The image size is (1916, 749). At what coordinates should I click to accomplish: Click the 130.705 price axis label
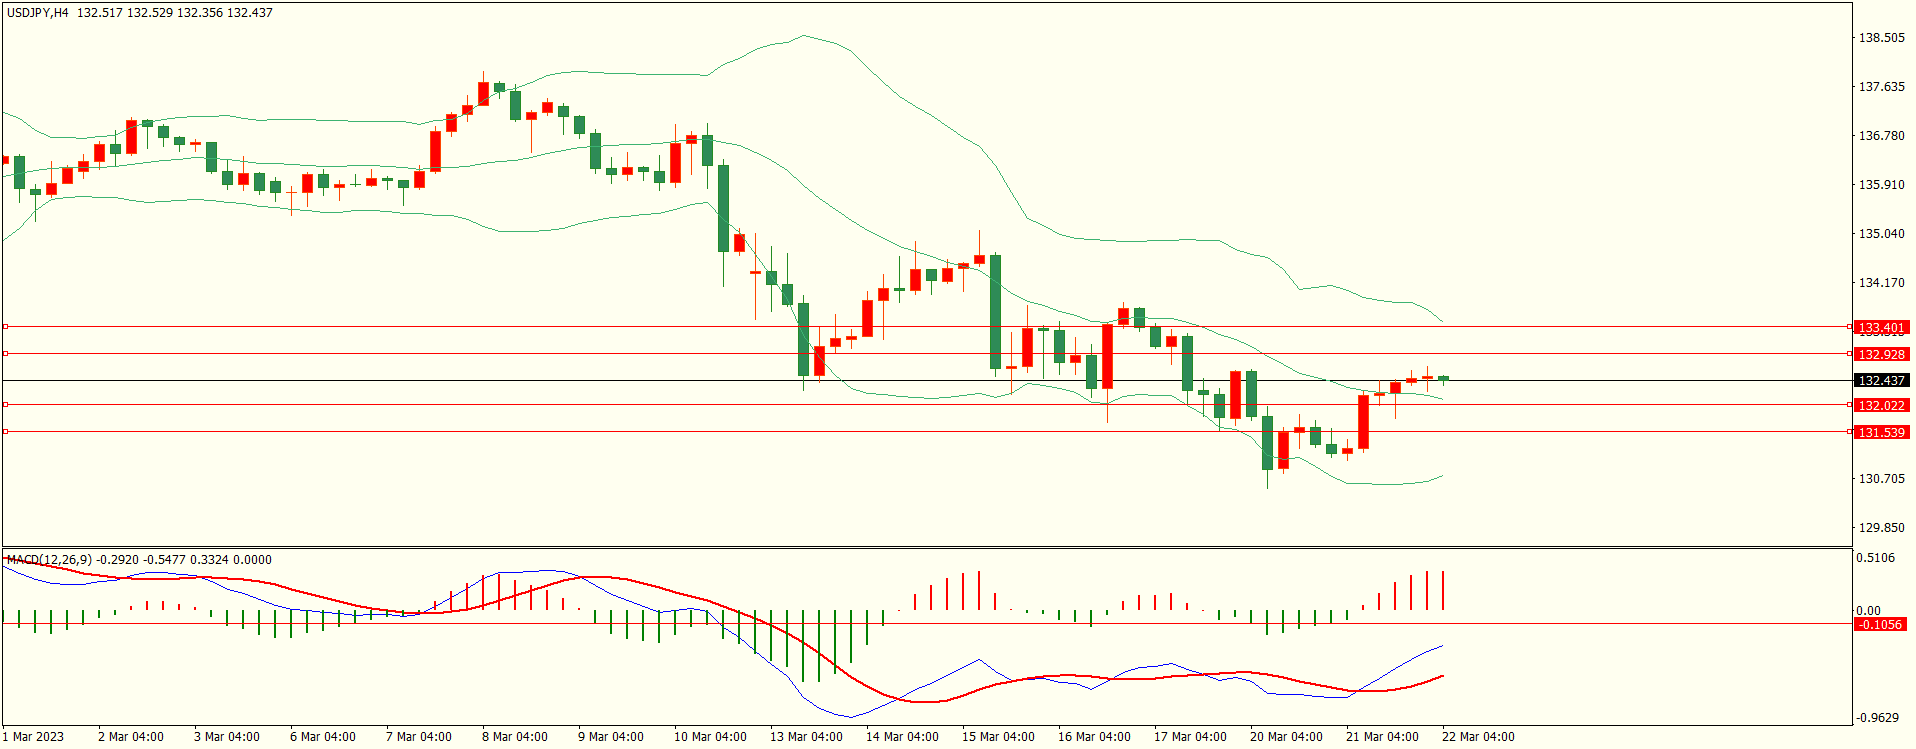click(x=1881, y=479)
